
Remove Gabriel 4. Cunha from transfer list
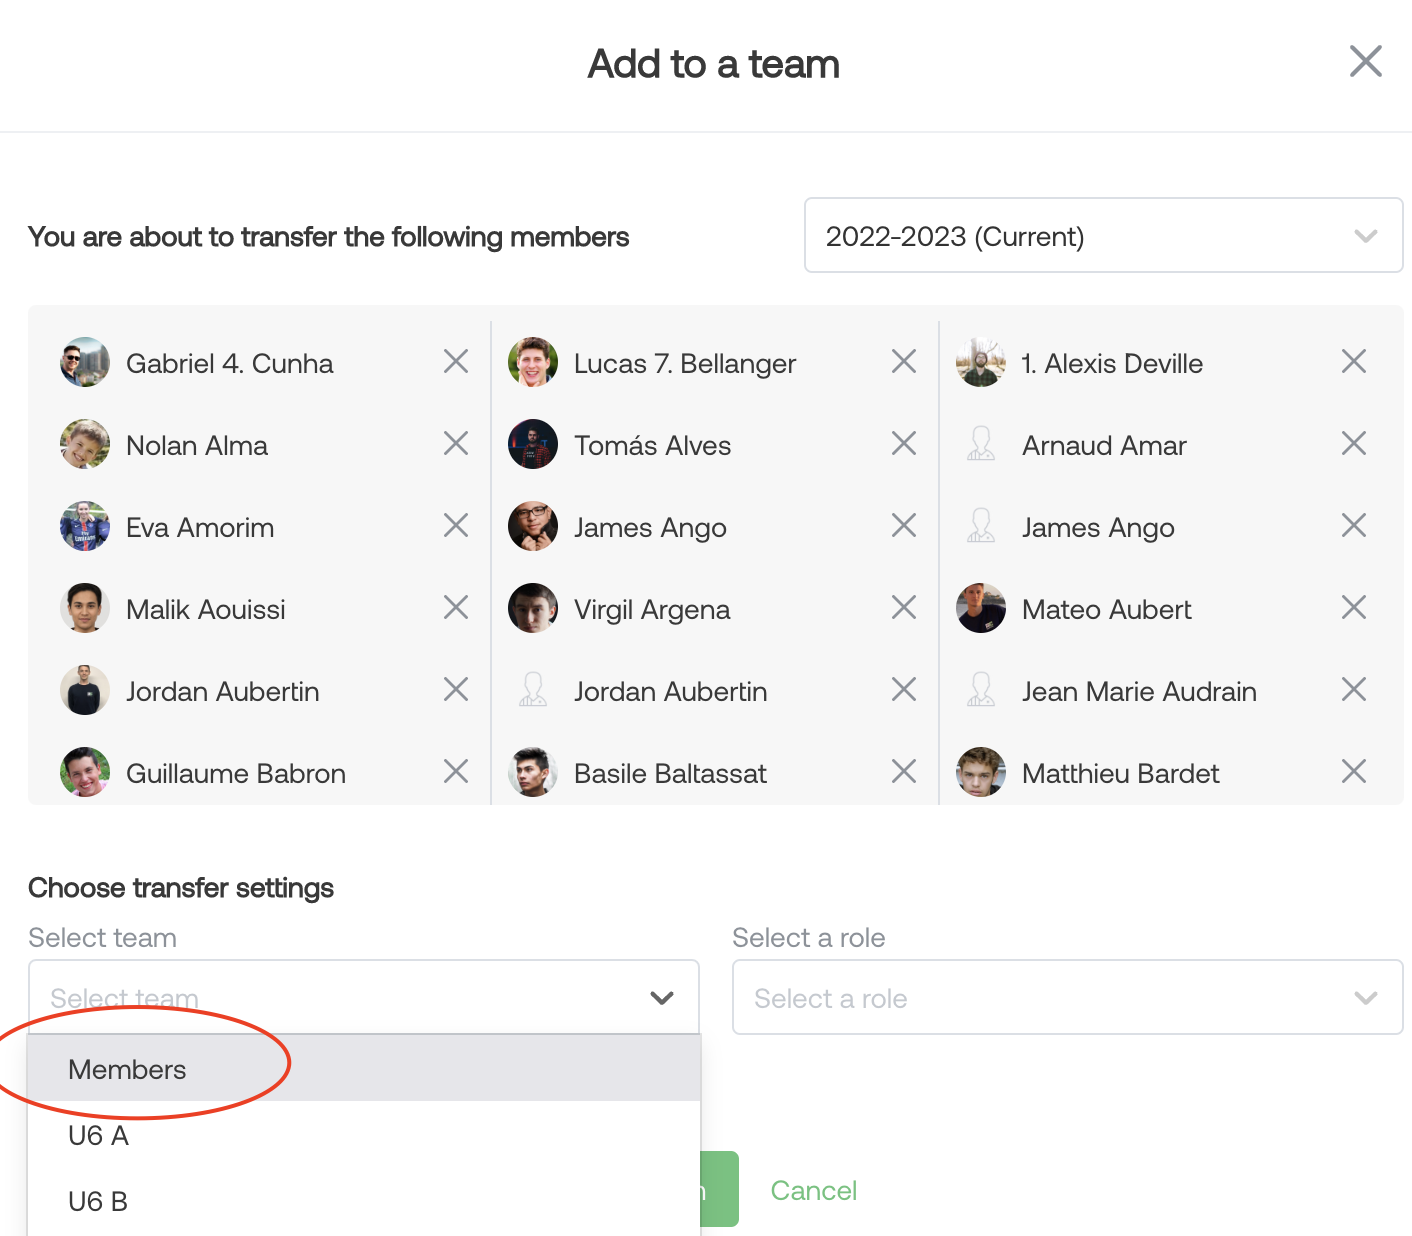click(x=456, y=361)
